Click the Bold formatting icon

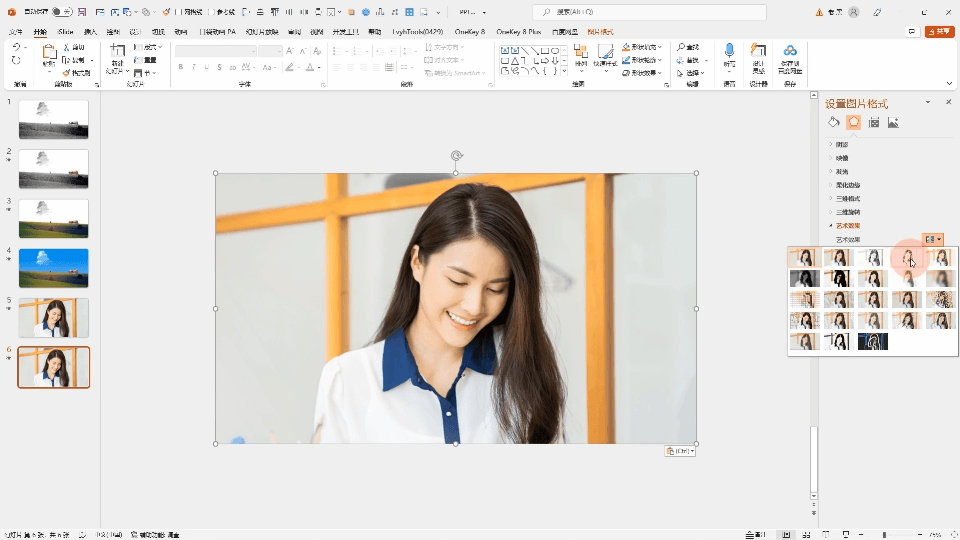(x=181, y=67)
